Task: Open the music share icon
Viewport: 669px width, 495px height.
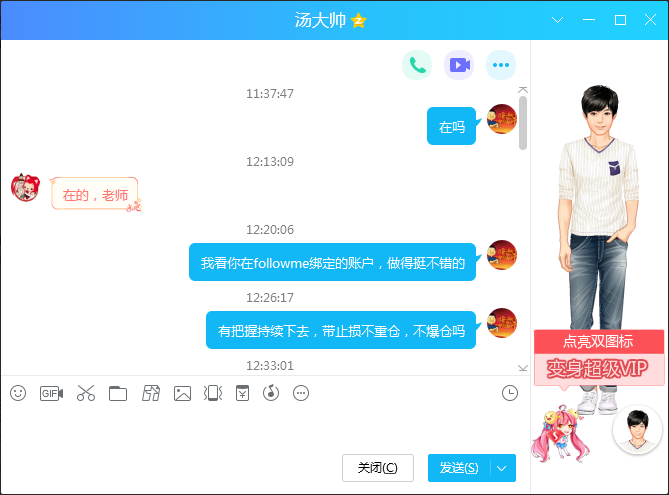Action: pyautogui.click(x=271, y=393)
